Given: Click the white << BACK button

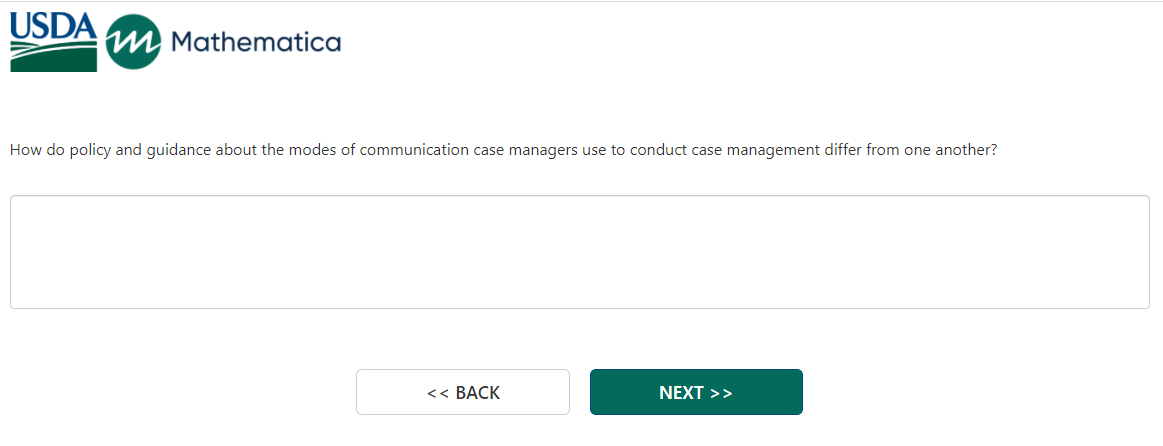Looking at the screenshot, I should [463, 392].
